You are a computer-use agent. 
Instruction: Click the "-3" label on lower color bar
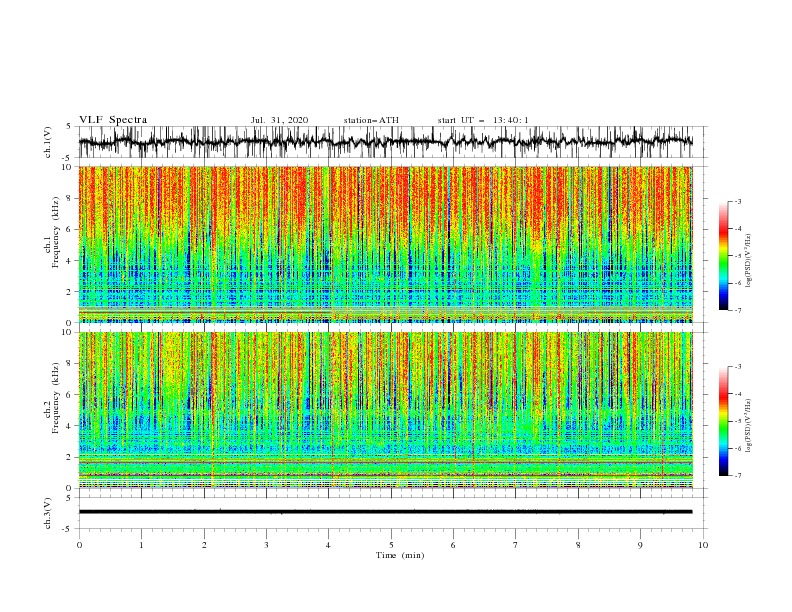(738, 367)
